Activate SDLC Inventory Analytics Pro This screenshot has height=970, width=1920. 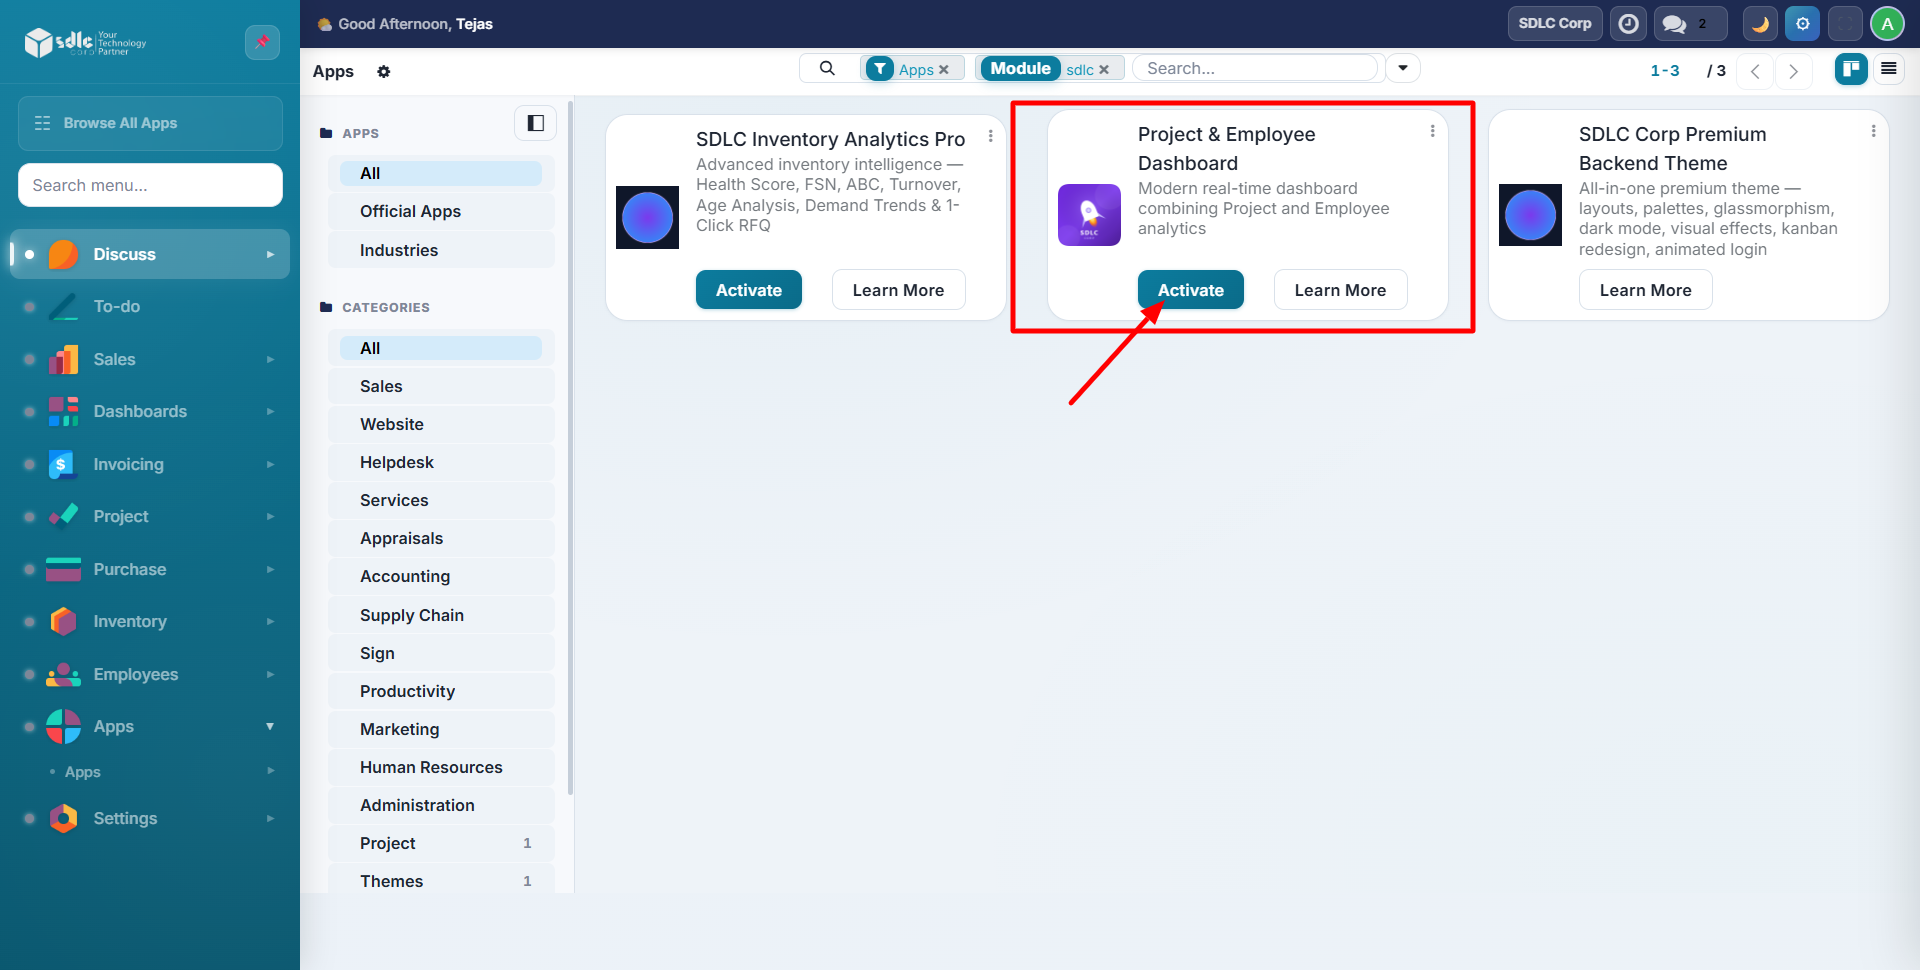748,290
